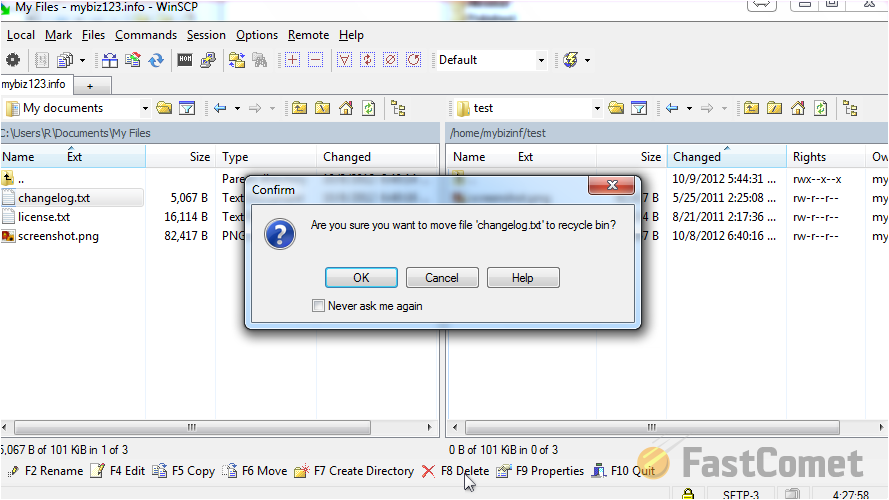Go back in local panel history
Image resolution: width=889 pixels, height=500 pixels.
point(221,108)
